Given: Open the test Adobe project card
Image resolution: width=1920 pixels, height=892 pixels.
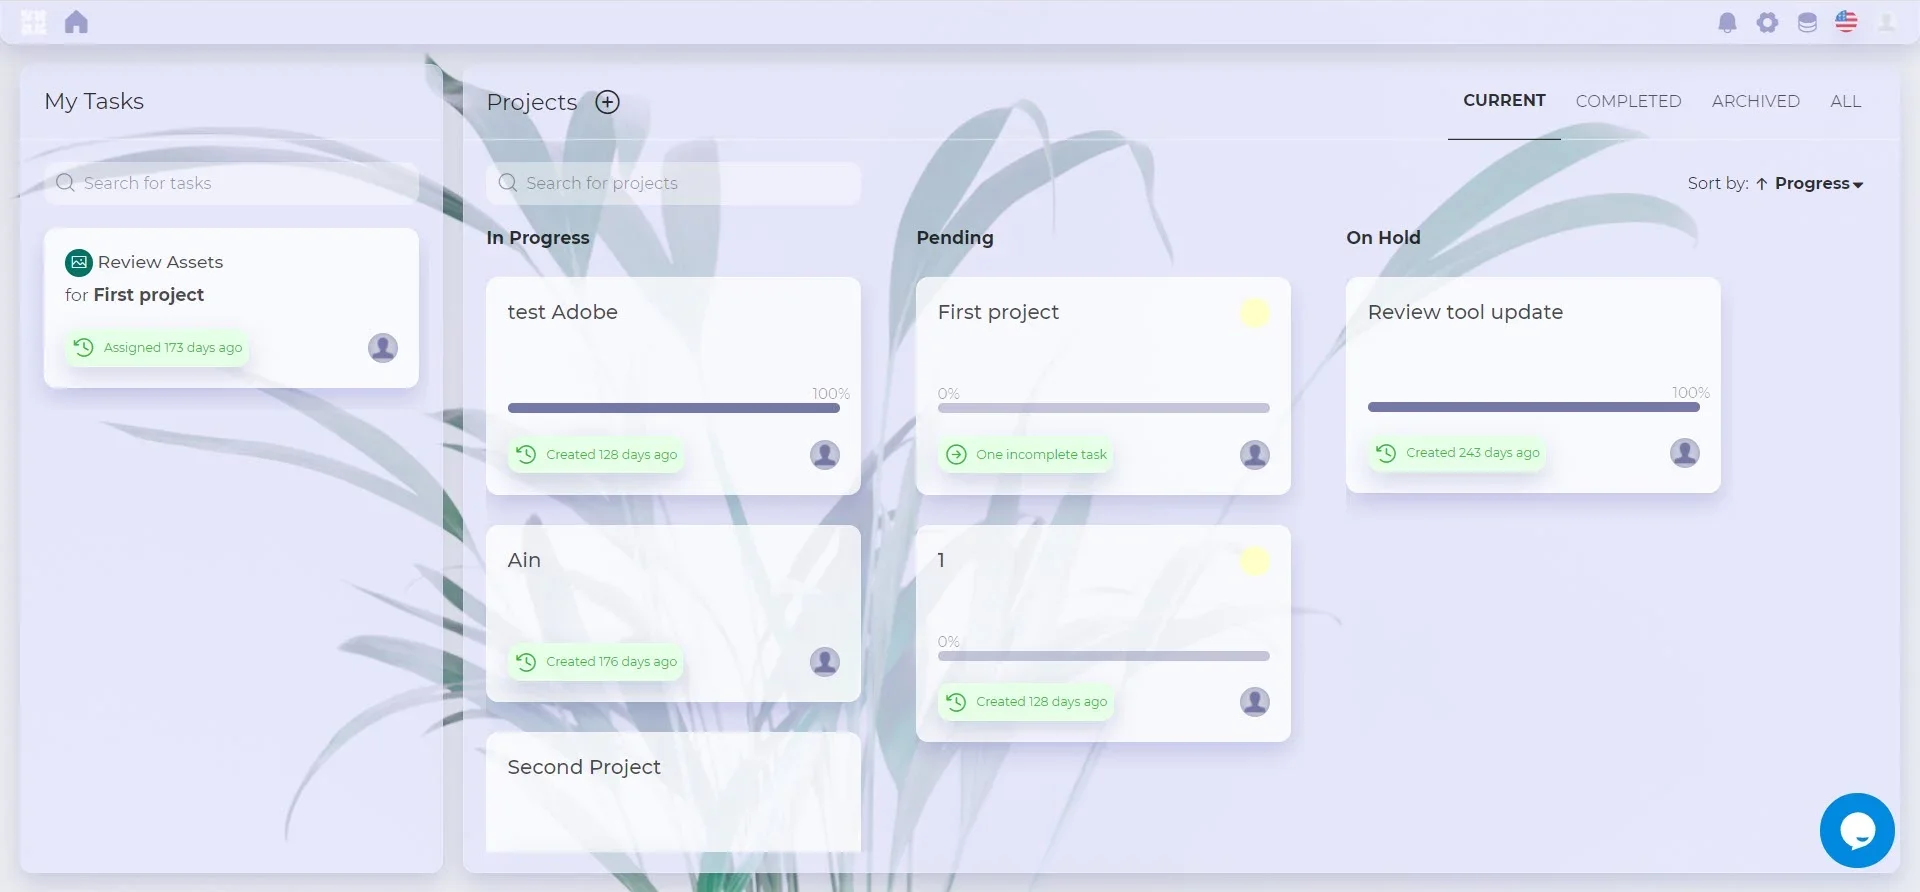Looking at the screenshot, I should pyautogui.click(x=672, y=340).
